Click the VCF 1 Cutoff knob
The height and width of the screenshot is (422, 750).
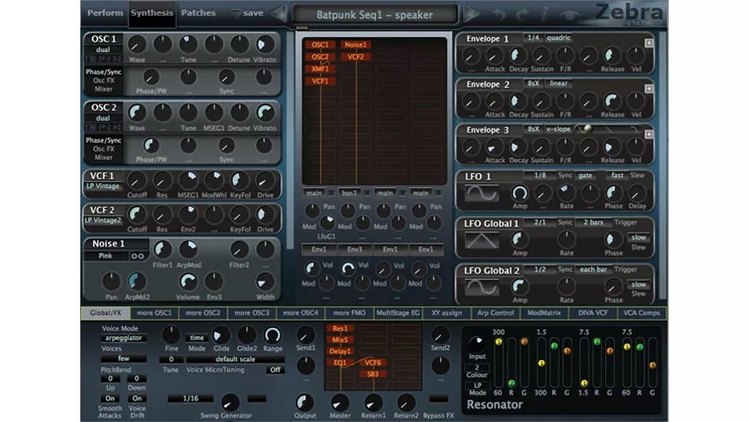click(x=137, y=181)
